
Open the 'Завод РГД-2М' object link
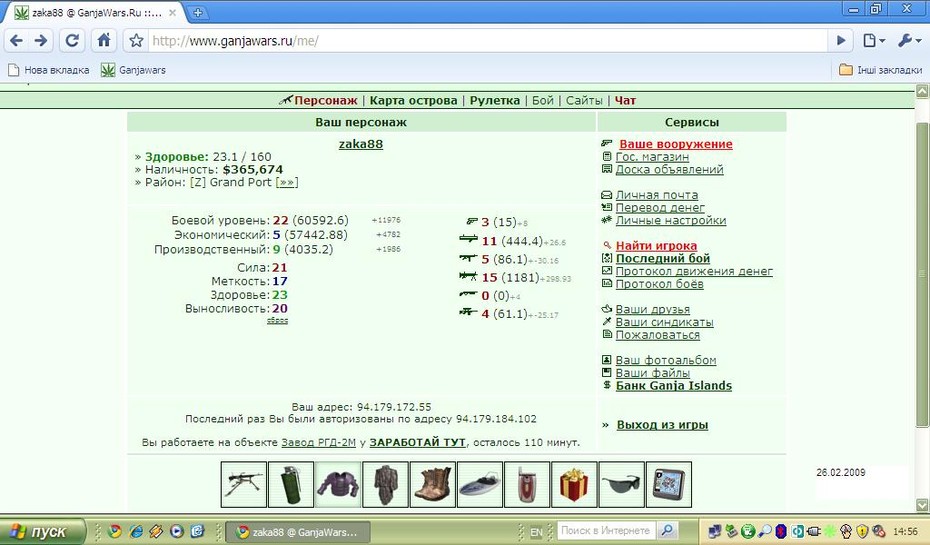pos(319,442)
